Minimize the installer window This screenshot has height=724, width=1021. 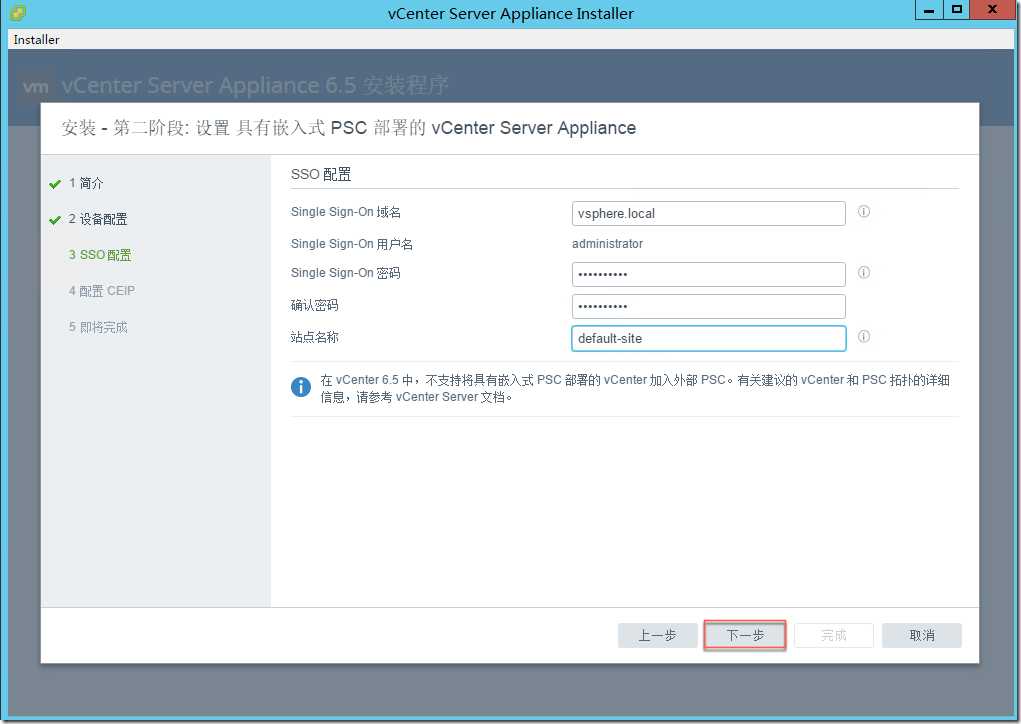click(x=929, y=10)
